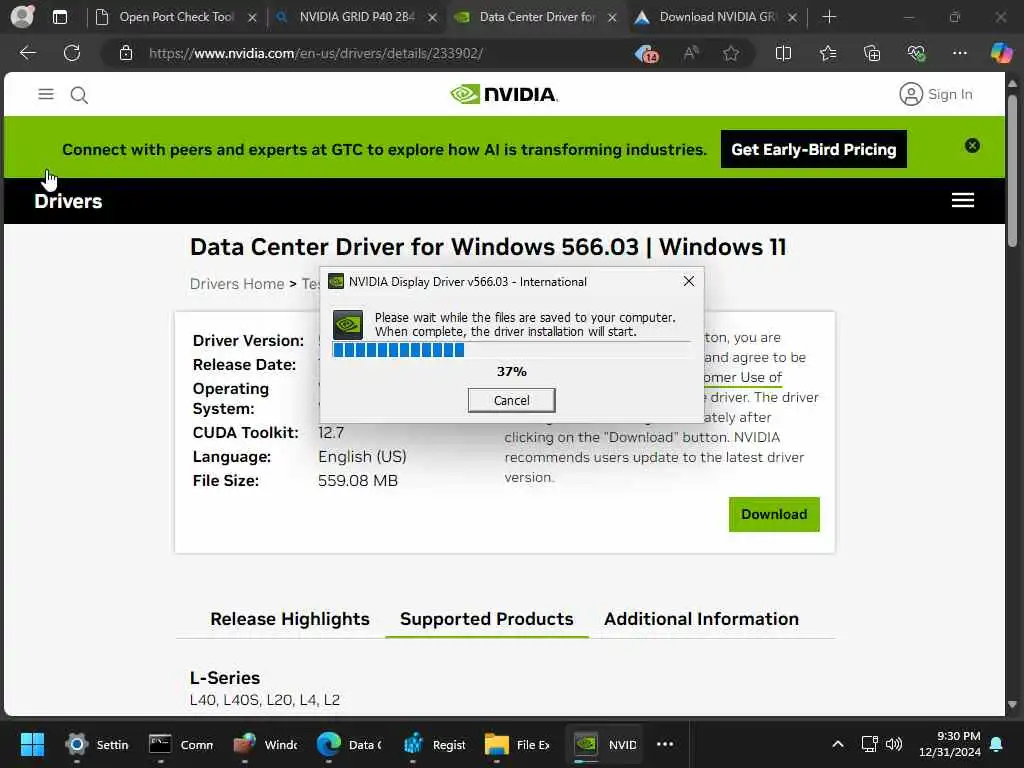The height and width of the screenshot is (768, 1024).
Task: Open NVIDIA site search
Action: point(79,95)
